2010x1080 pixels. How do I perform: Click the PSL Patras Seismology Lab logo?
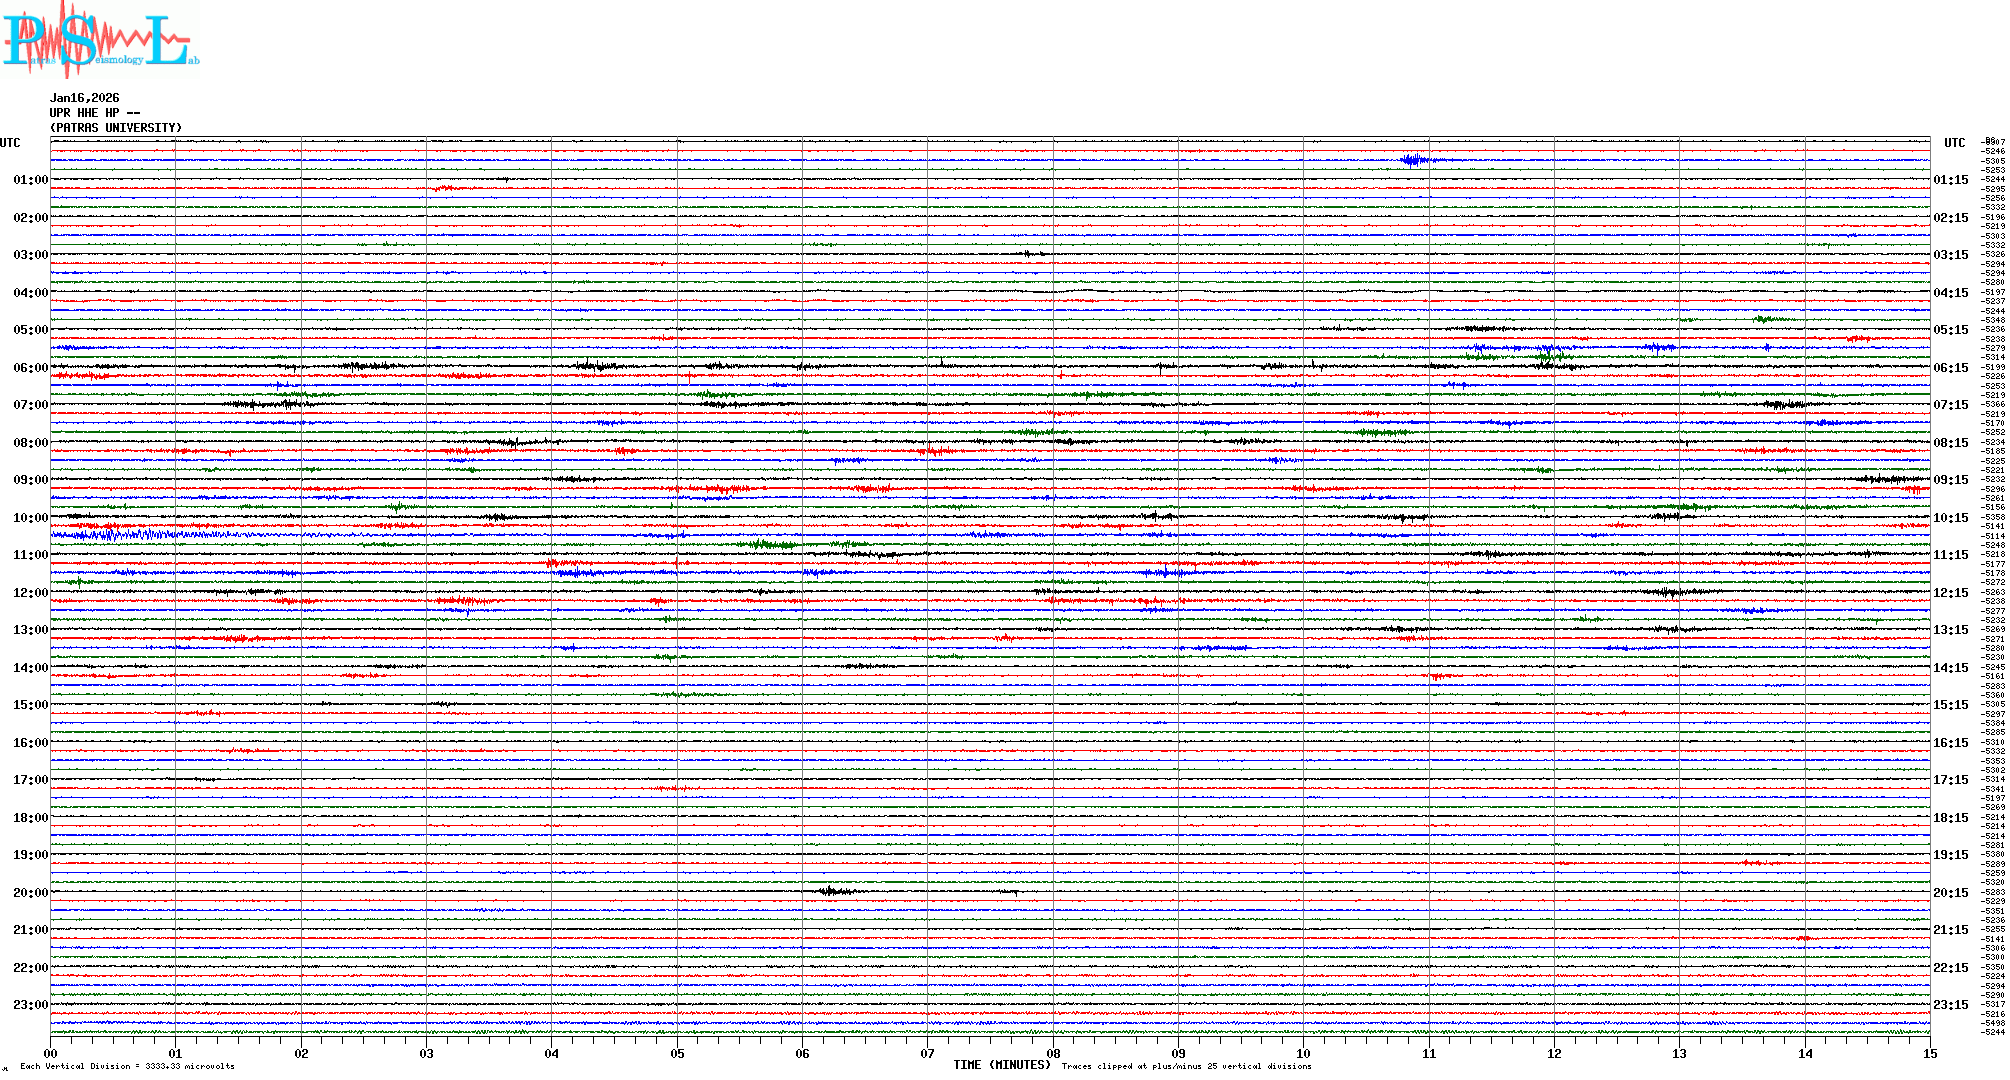(100, 40)
